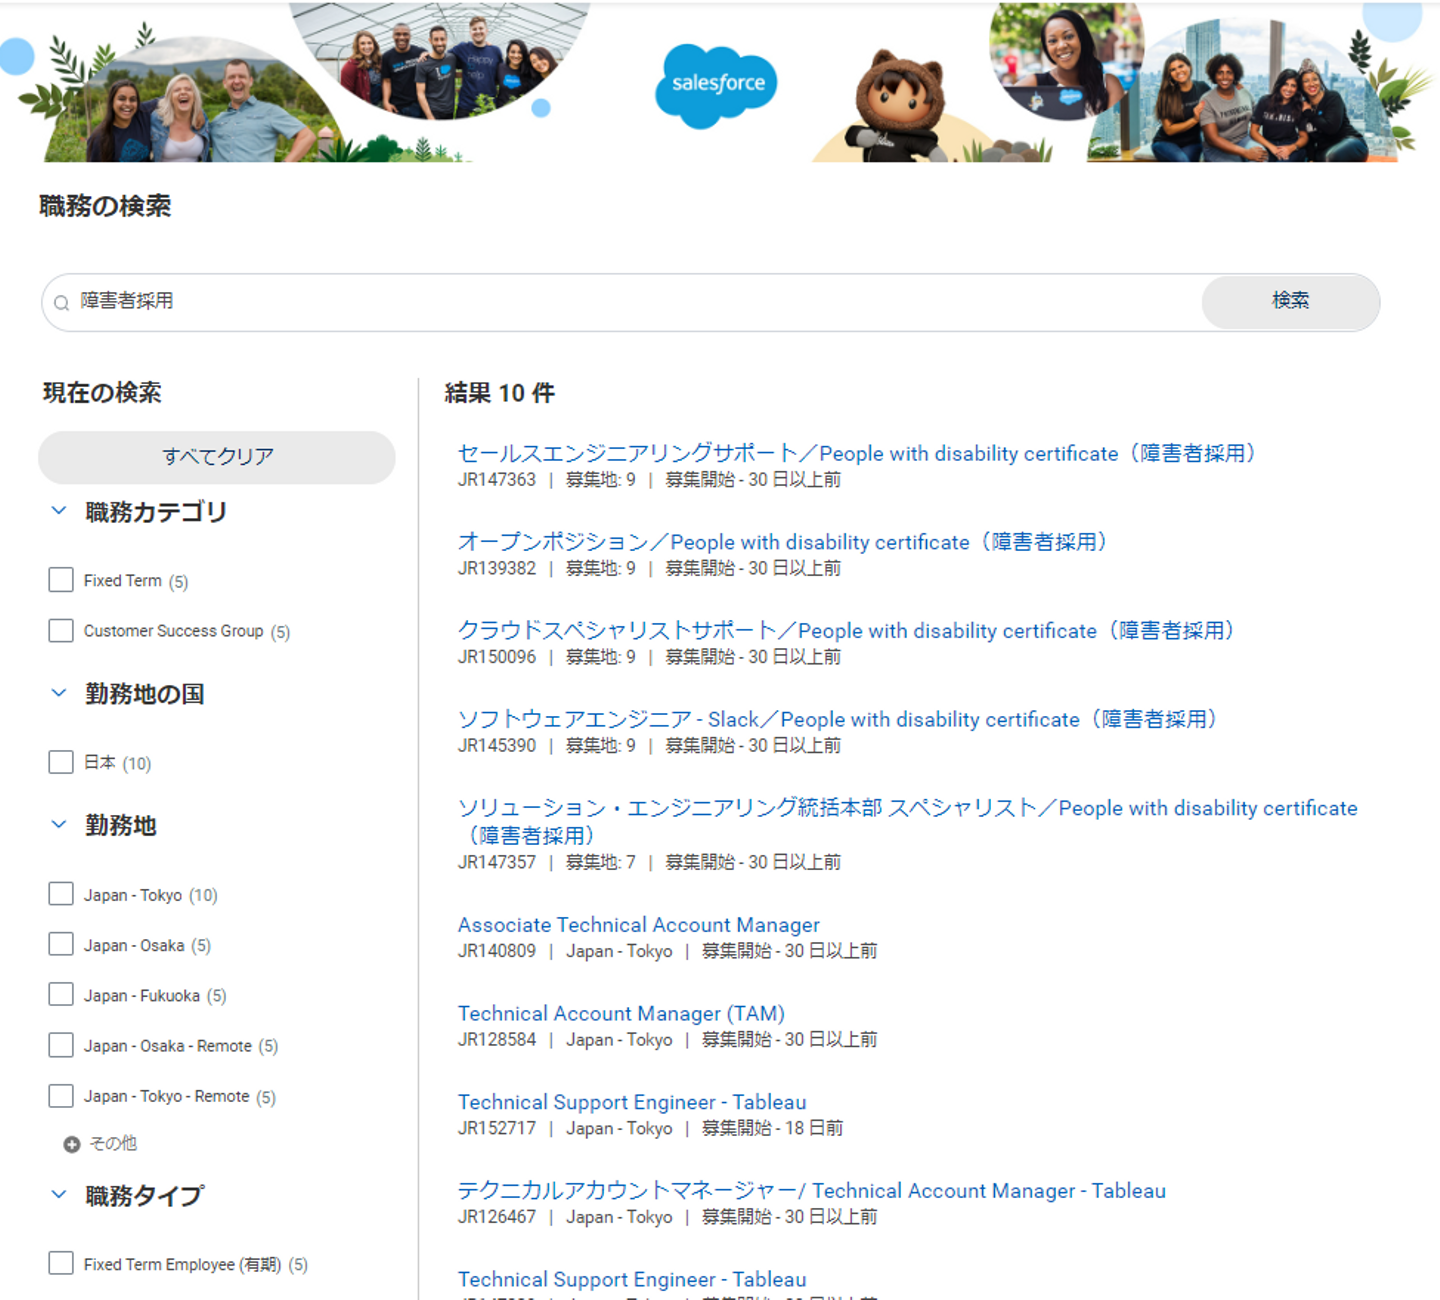Image resolution: width=1440 pixels, height=1300 pixels.
Task: Open the クラウドスペシャリストサポート job listing
Action: click(846, 631)
